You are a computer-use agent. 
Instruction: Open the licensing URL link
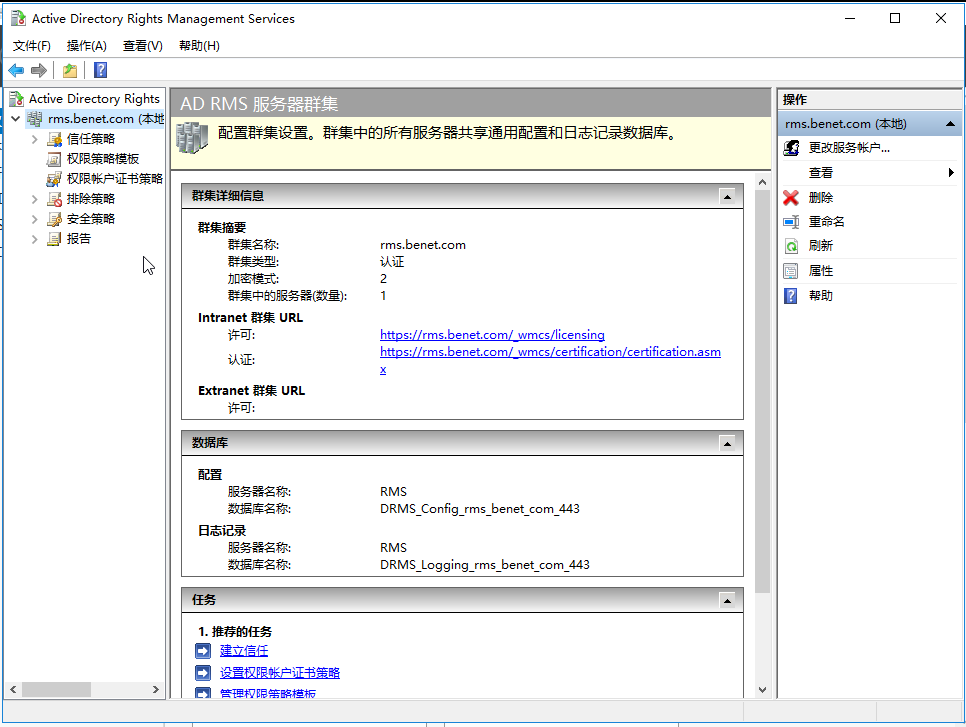pos(492,335)
